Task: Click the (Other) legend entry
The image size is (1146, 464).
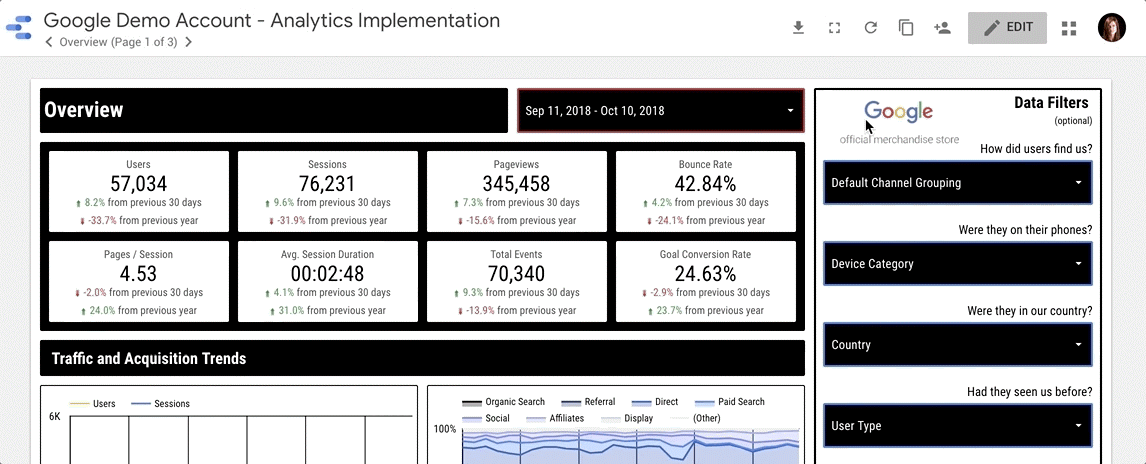Action: pyautogui.click(x=696, y=419)
